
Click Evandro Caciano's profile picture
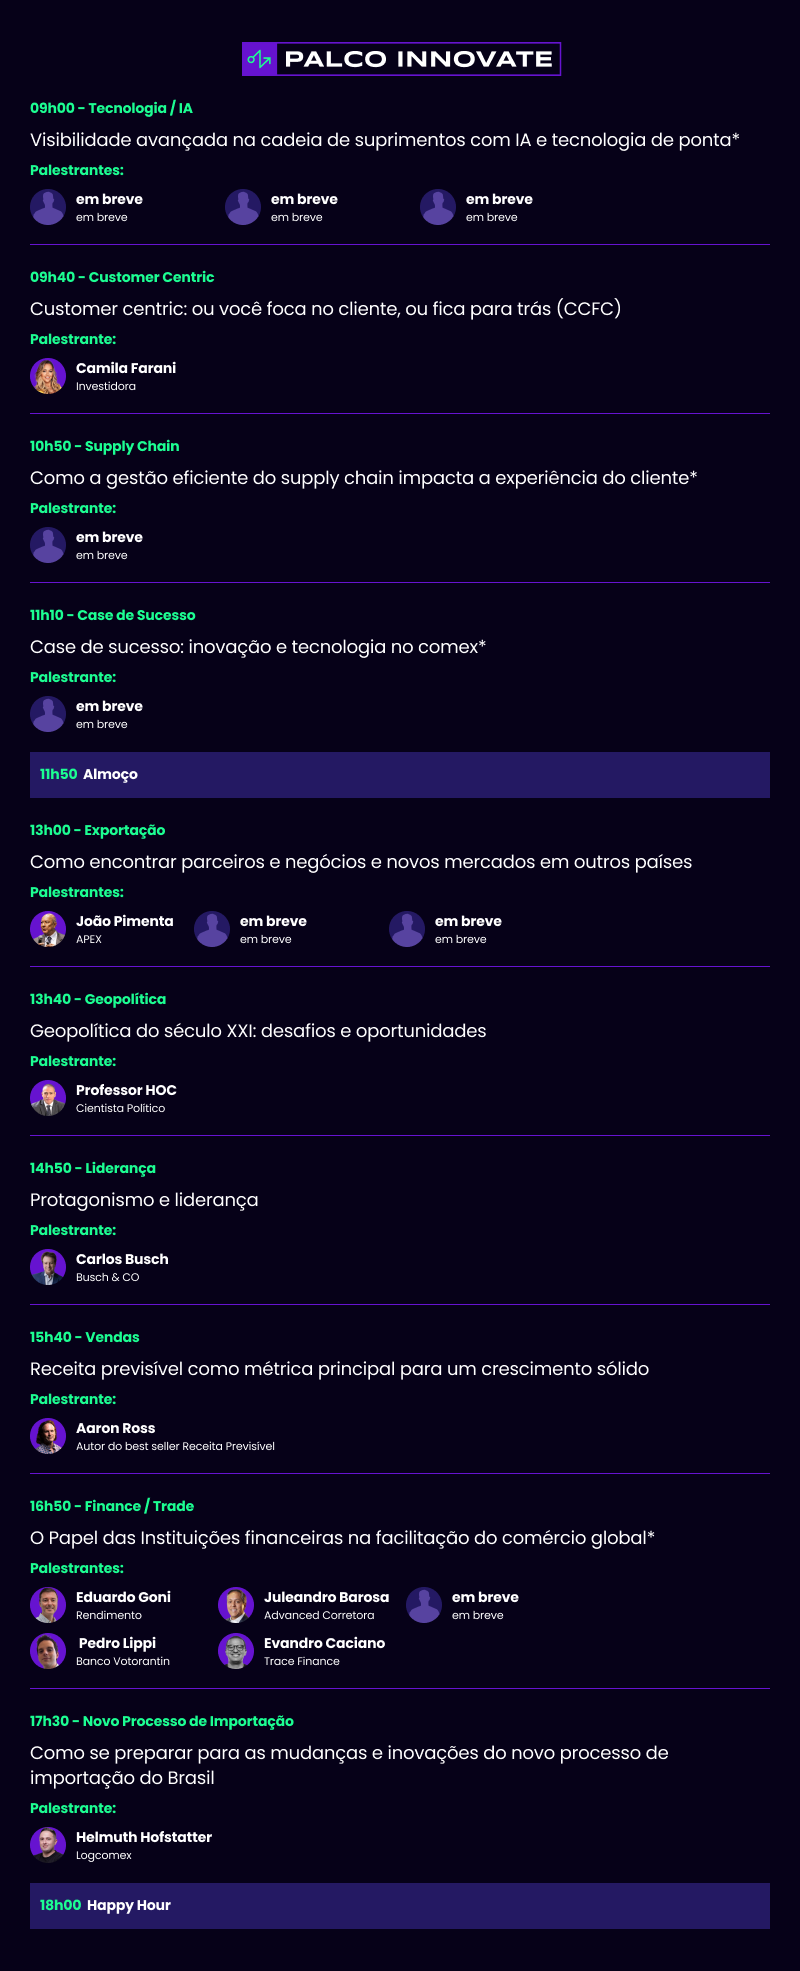pyautogui.click(x=236, y=1651)
